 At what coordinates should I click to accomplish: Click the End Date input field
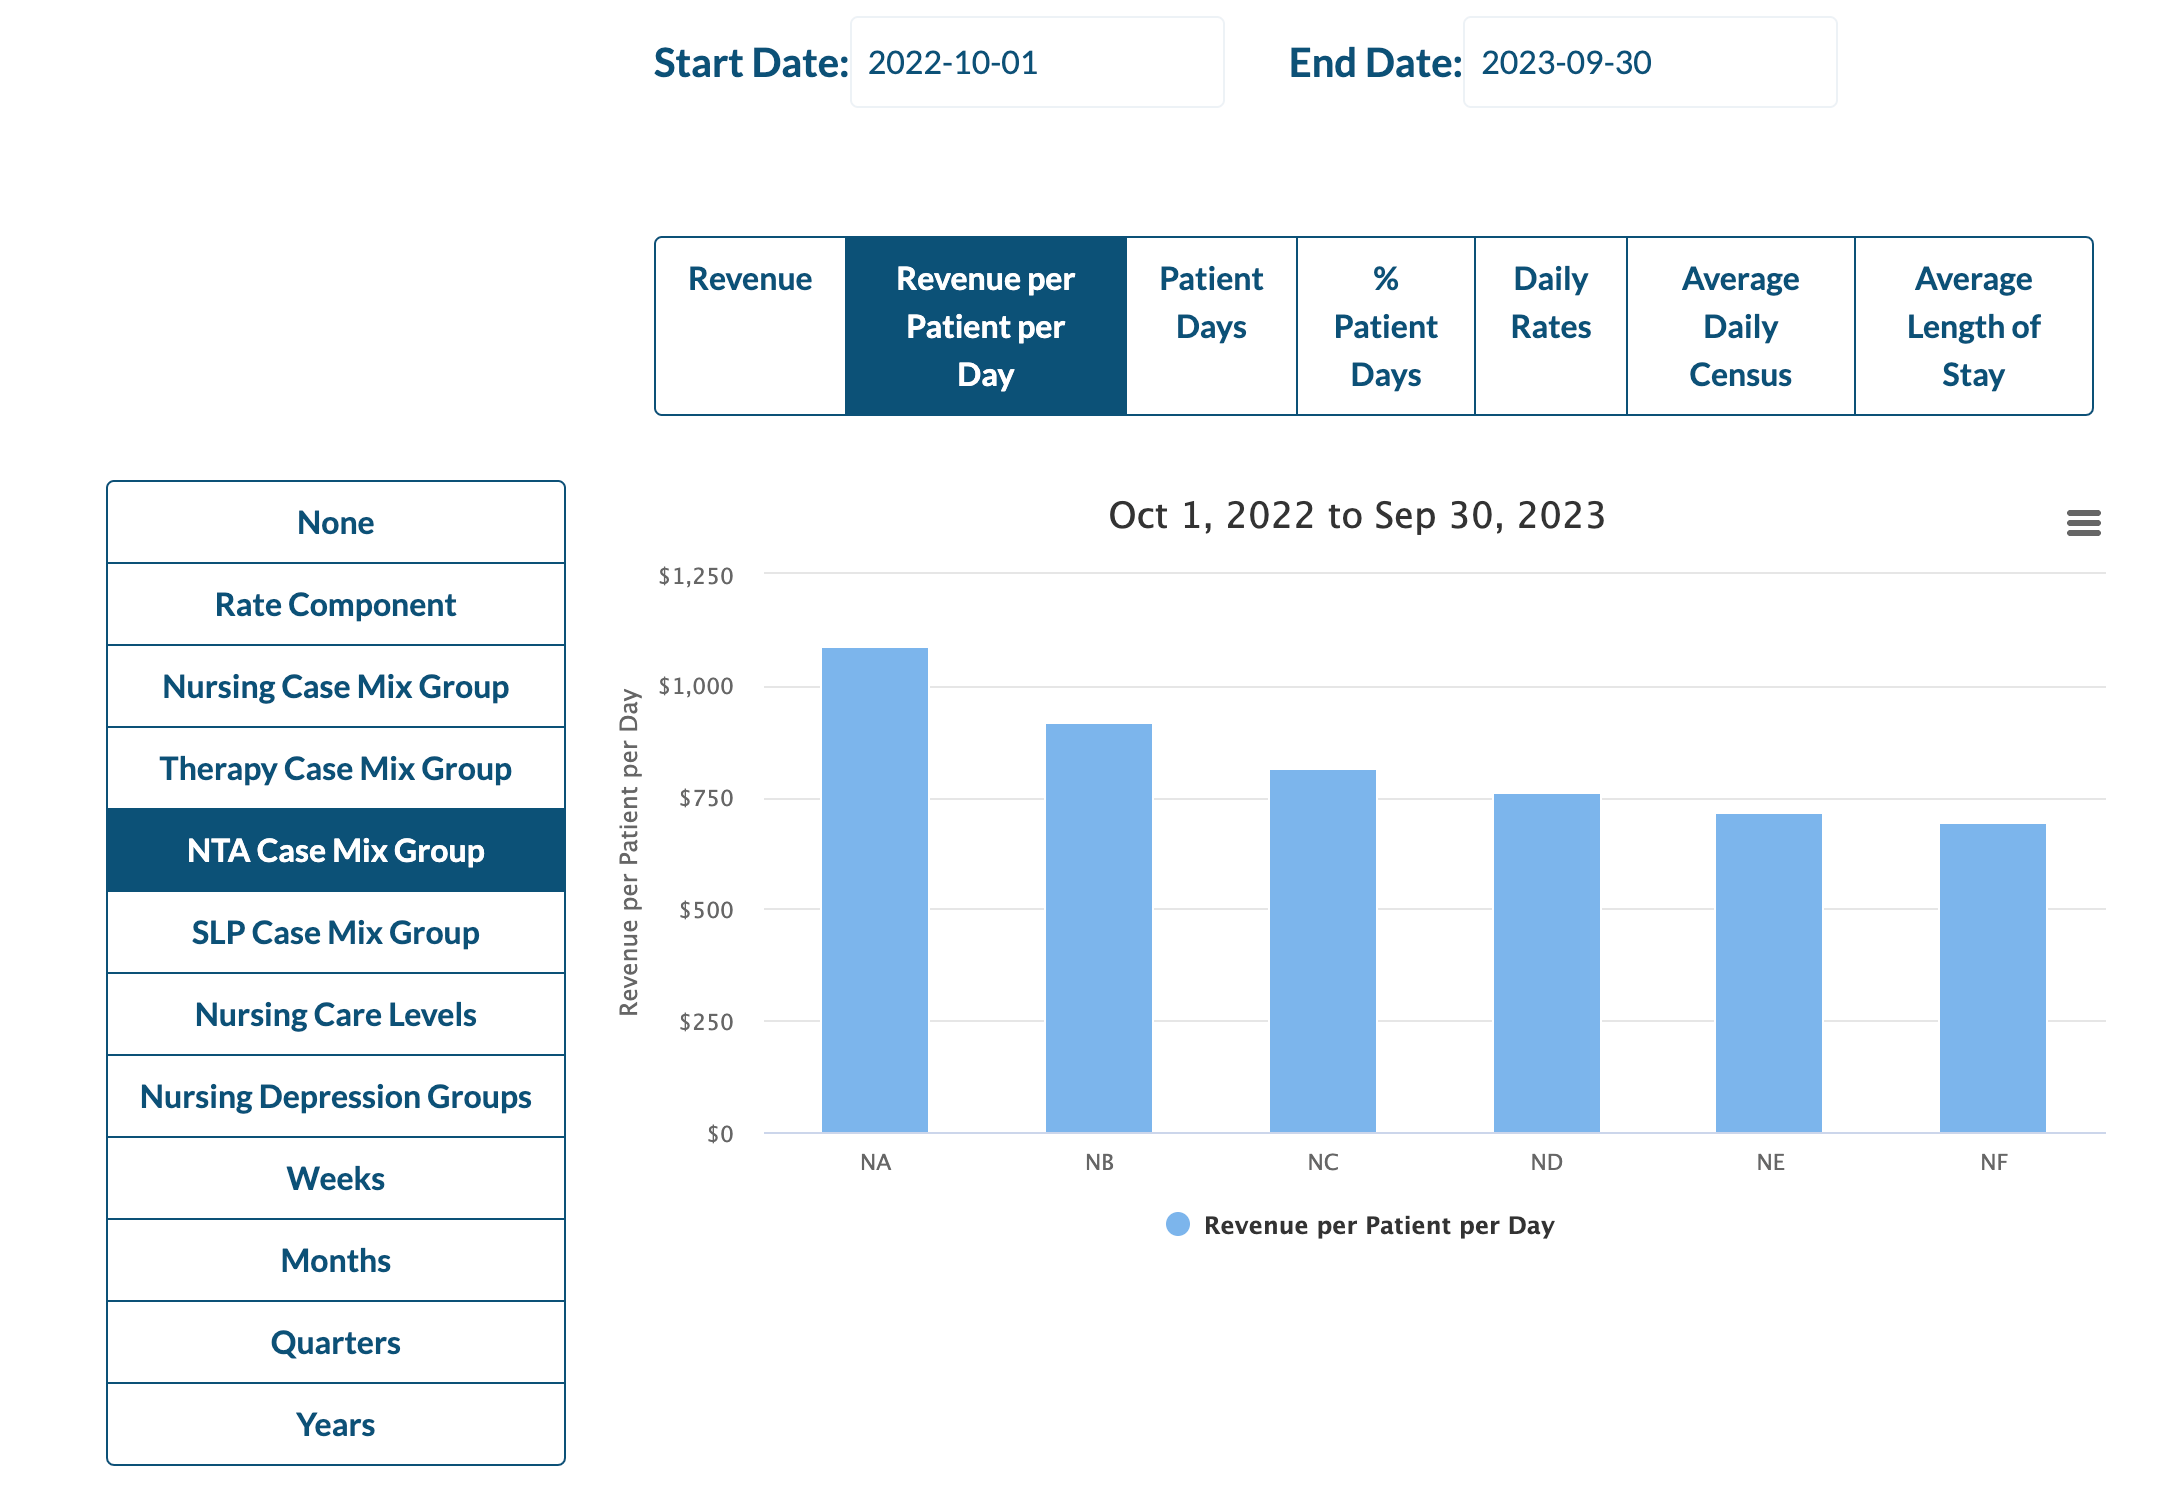1649,63
